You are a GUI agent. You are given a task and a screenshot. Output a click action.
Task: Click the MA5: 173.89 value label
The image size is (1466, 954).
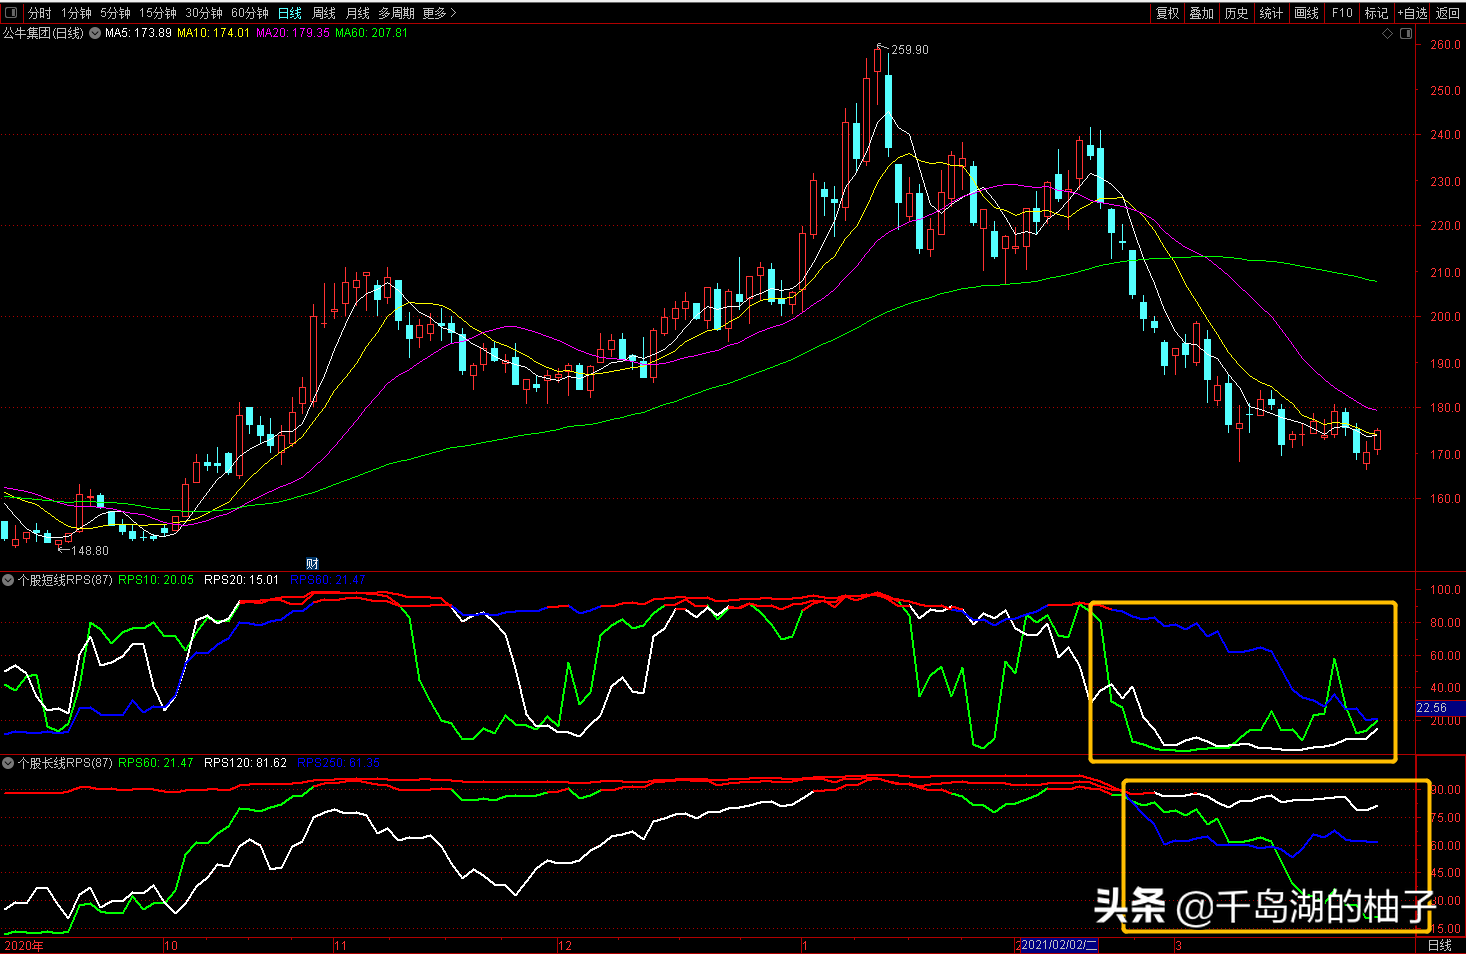138,33
